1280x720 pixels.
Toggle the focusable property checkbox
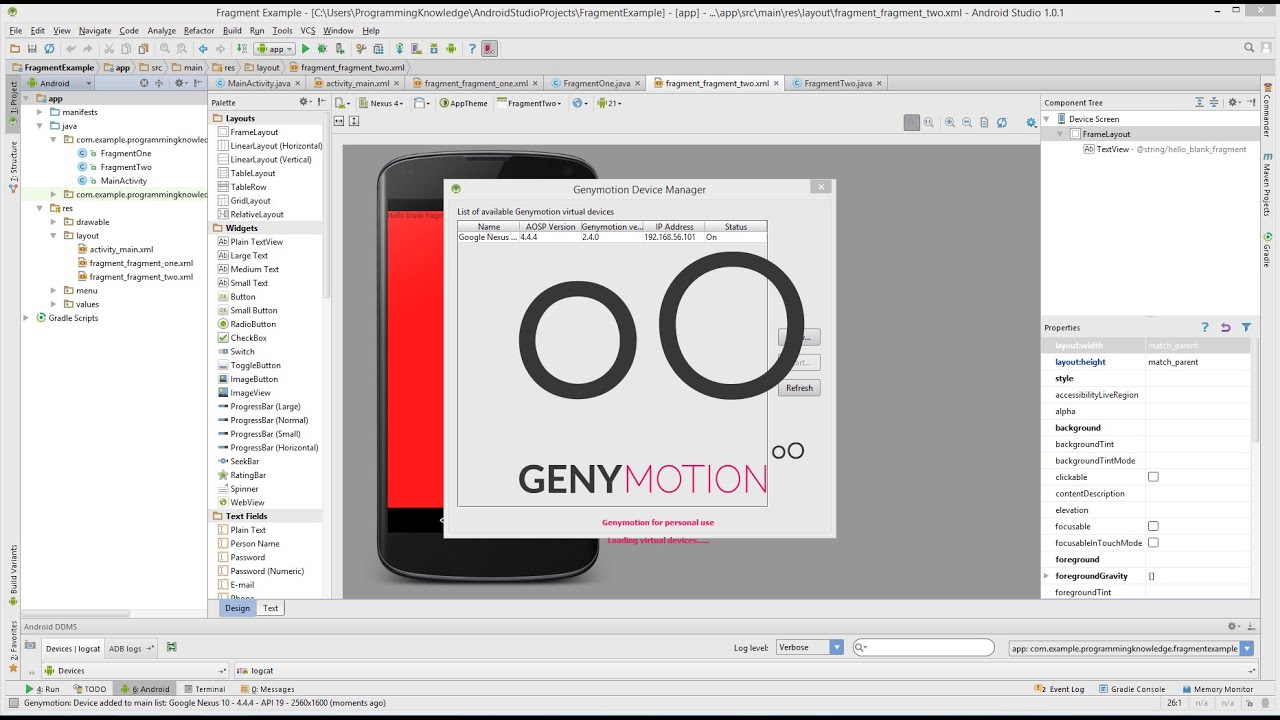(x=1153, y=526)
